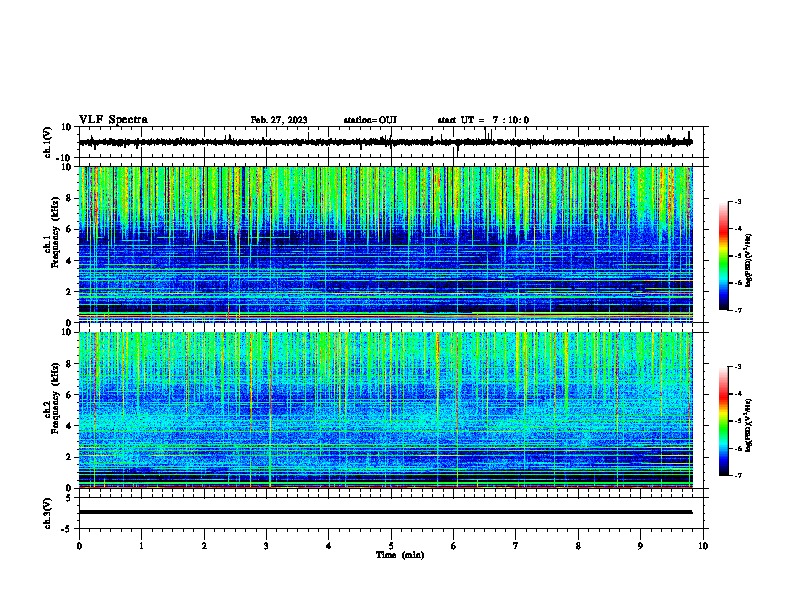792x612 pixels.
Task: Click the ch.3 voltage flat trace panel
Action: [x=391, y=513]
